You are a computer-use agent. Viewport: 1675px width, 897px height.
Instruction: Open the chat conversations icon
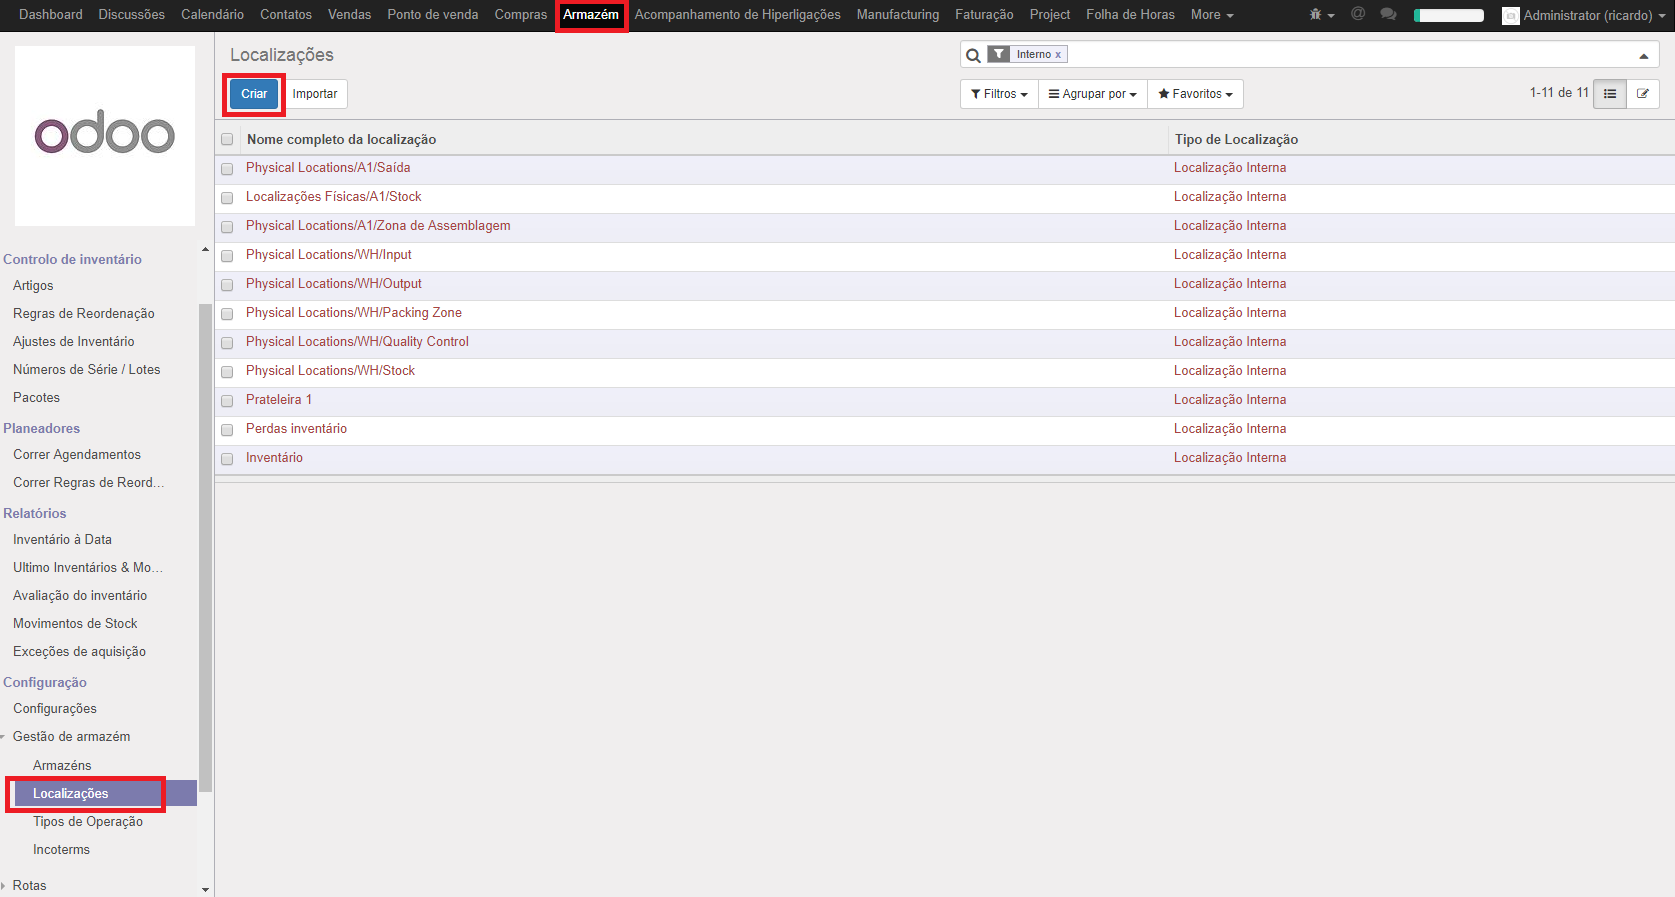[1388, 14]
